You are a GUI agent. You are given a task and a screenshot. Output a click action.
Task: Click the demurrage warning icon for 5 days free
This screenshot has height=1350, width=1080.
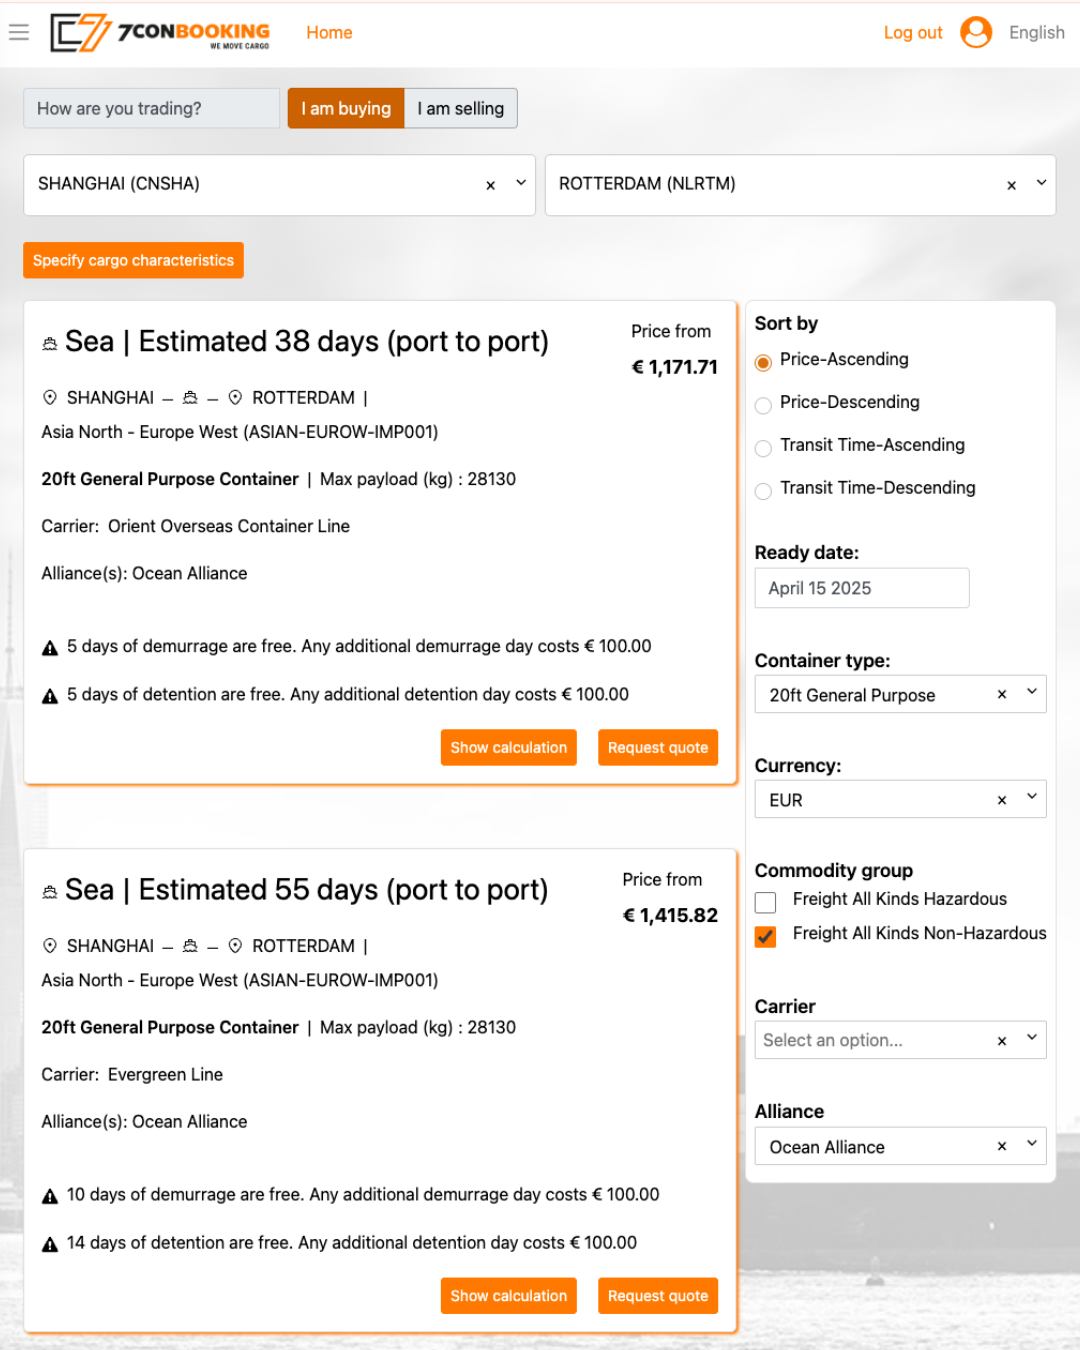[x=50, y=648]
